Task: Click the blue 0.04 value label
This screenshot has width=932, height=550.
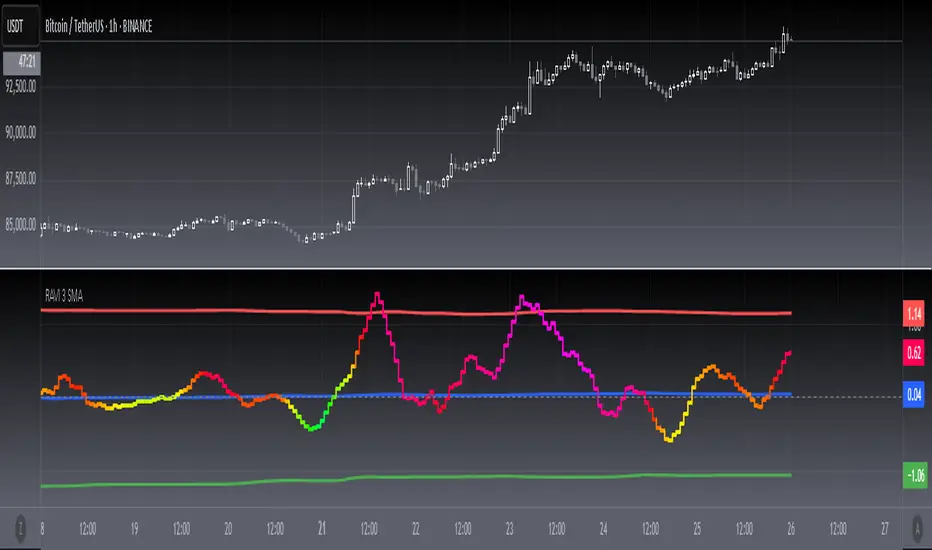Action: [914, 395]
